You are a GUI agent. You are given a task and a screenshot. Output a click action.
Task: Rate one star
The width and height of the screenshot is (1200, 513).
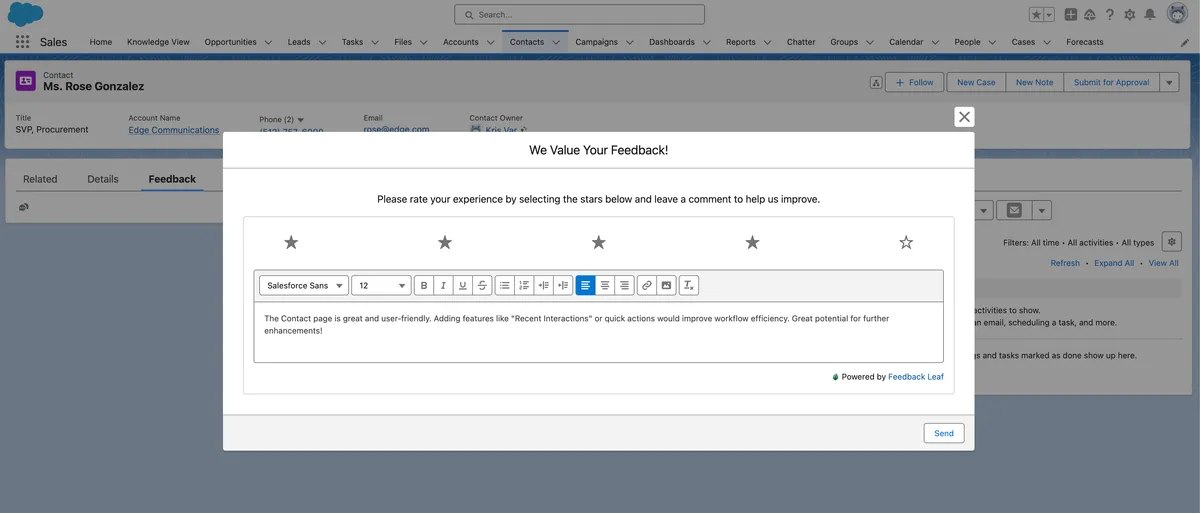(x=291, y=242)
